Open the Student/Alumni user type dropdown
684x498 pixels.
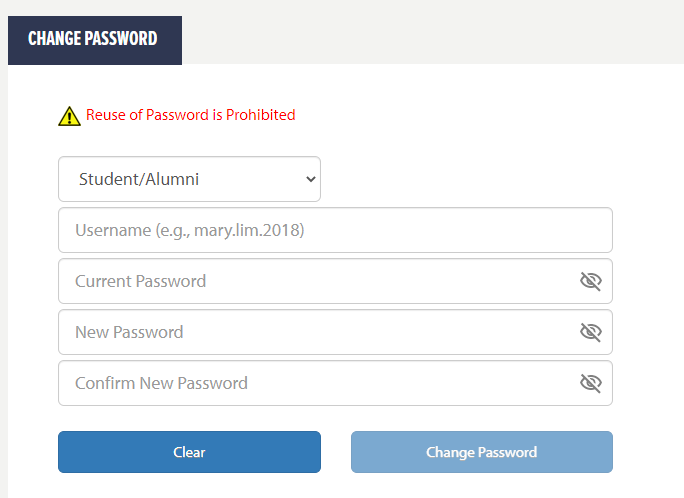click(189, 179)
